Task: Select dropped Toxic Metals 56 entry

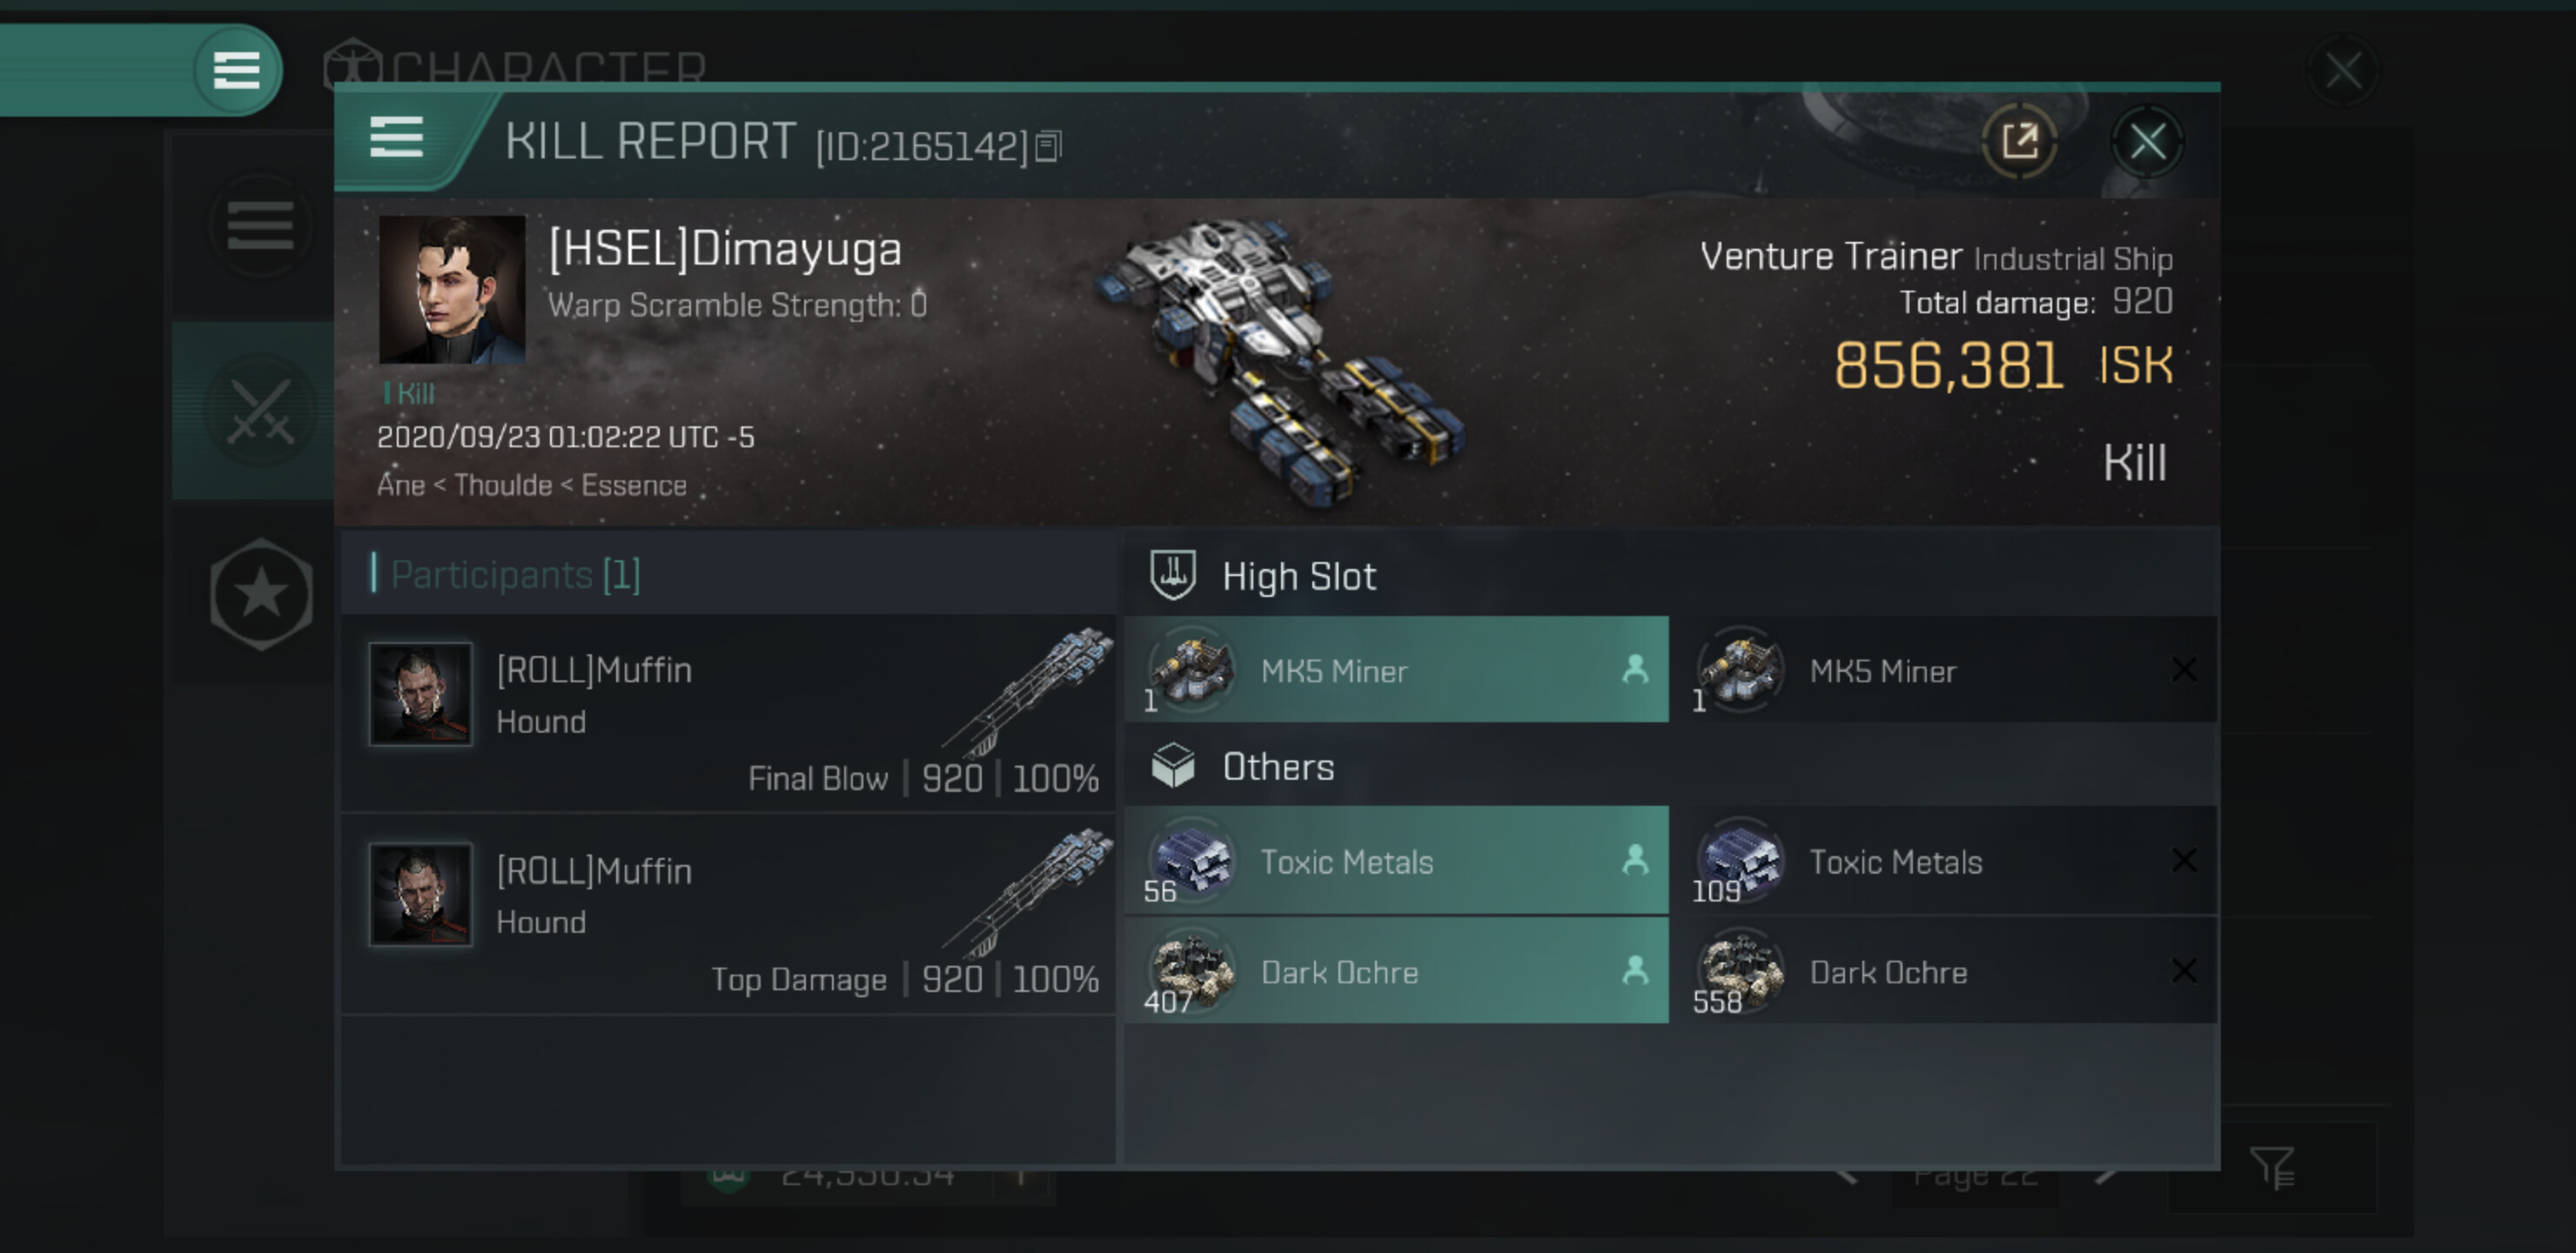Action: point(1396,861)
